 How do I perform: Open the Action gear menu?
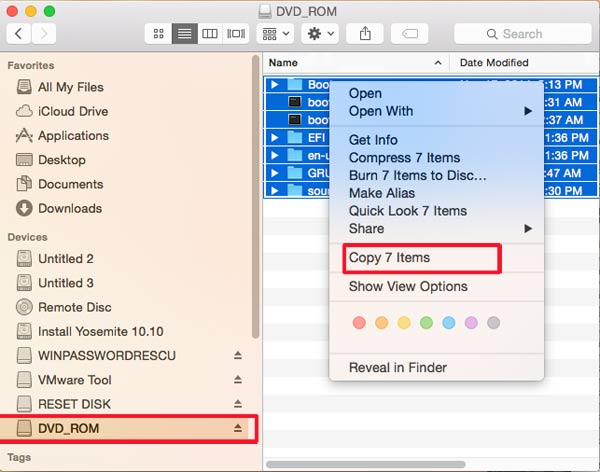[320, 34]
